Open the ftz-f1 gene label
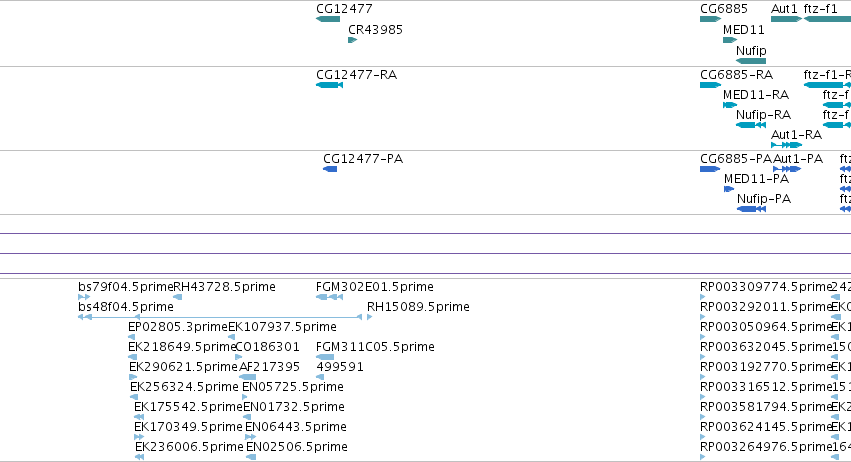This screenshot has width=851, height=462. pos(820,9)
